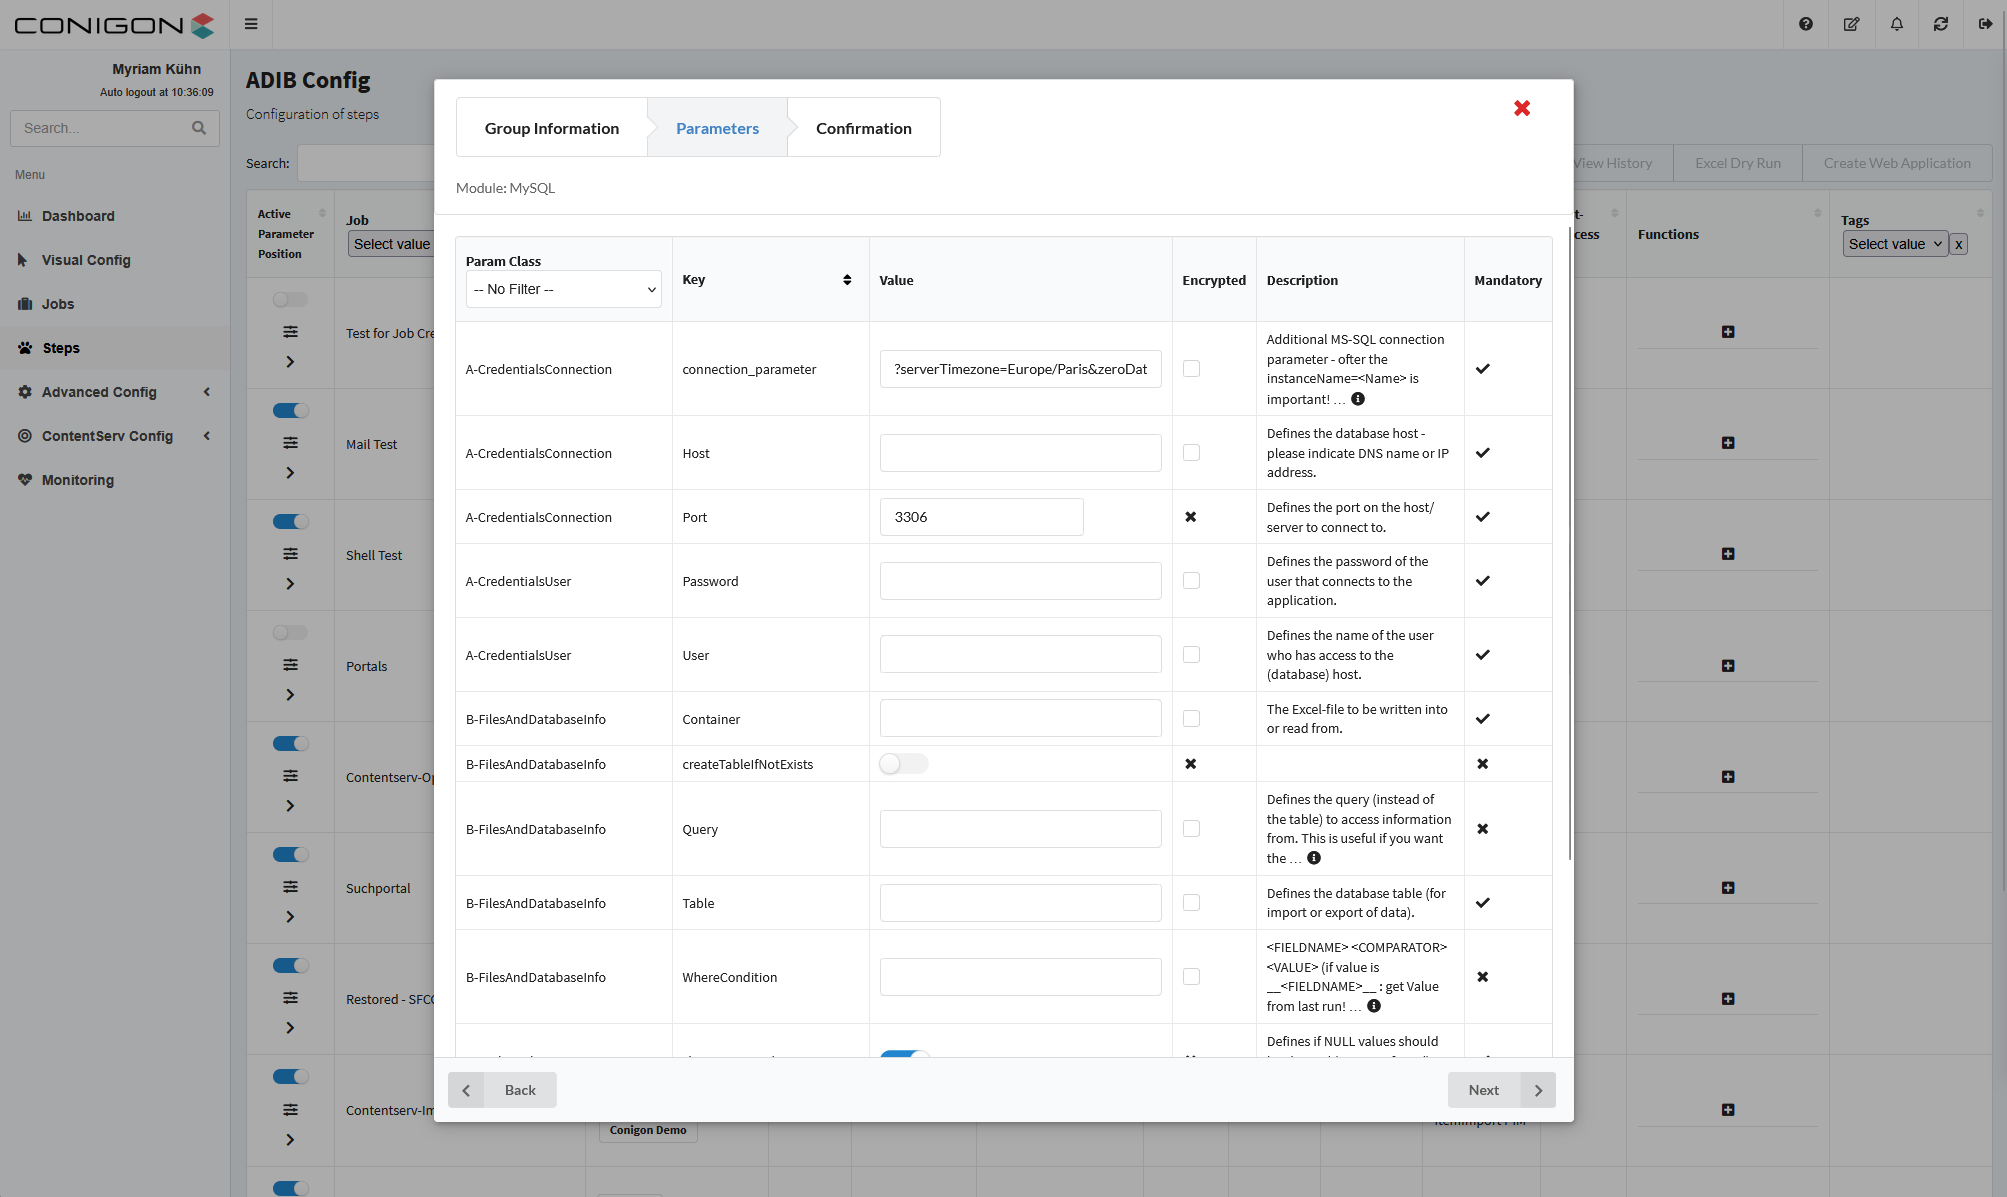Click the edit note icon in header
Image resolution: width=2007 pixels, height=1197 pixels.
click(x=1851, y=24)
